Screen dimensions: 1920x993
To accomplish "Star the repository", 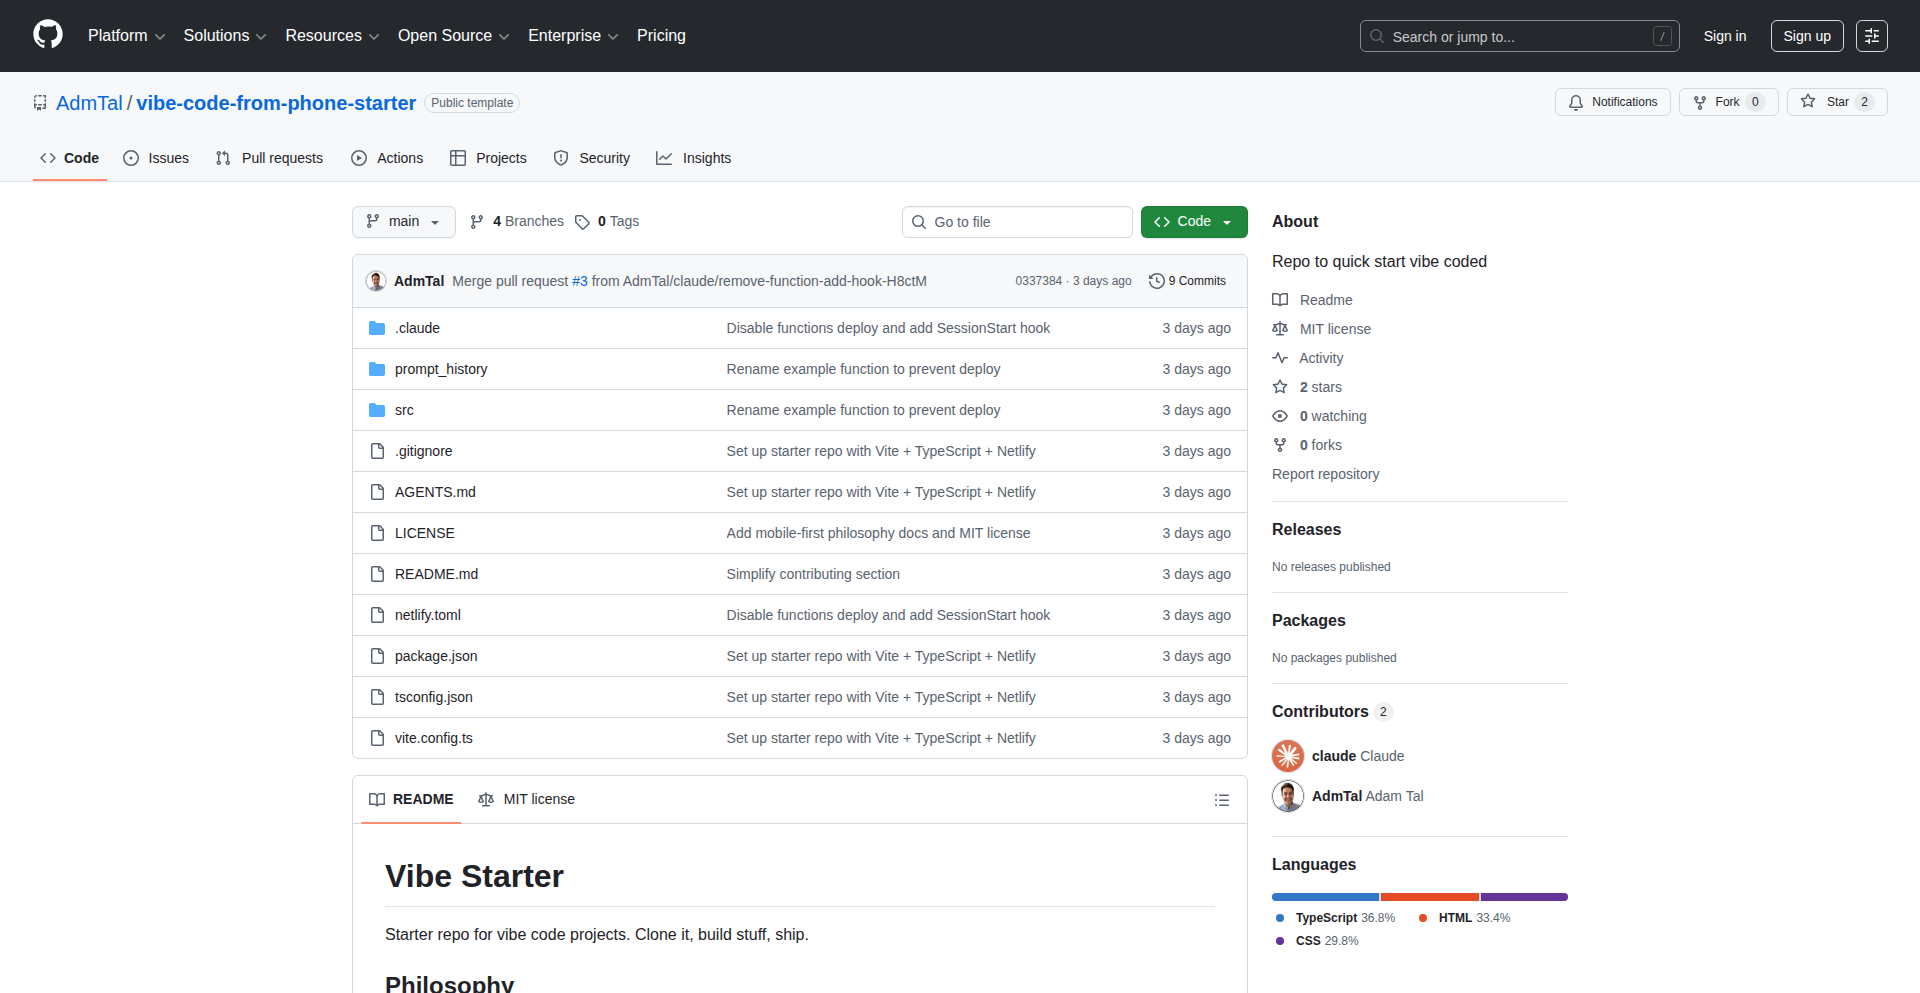I will (x=1837, y=102).
